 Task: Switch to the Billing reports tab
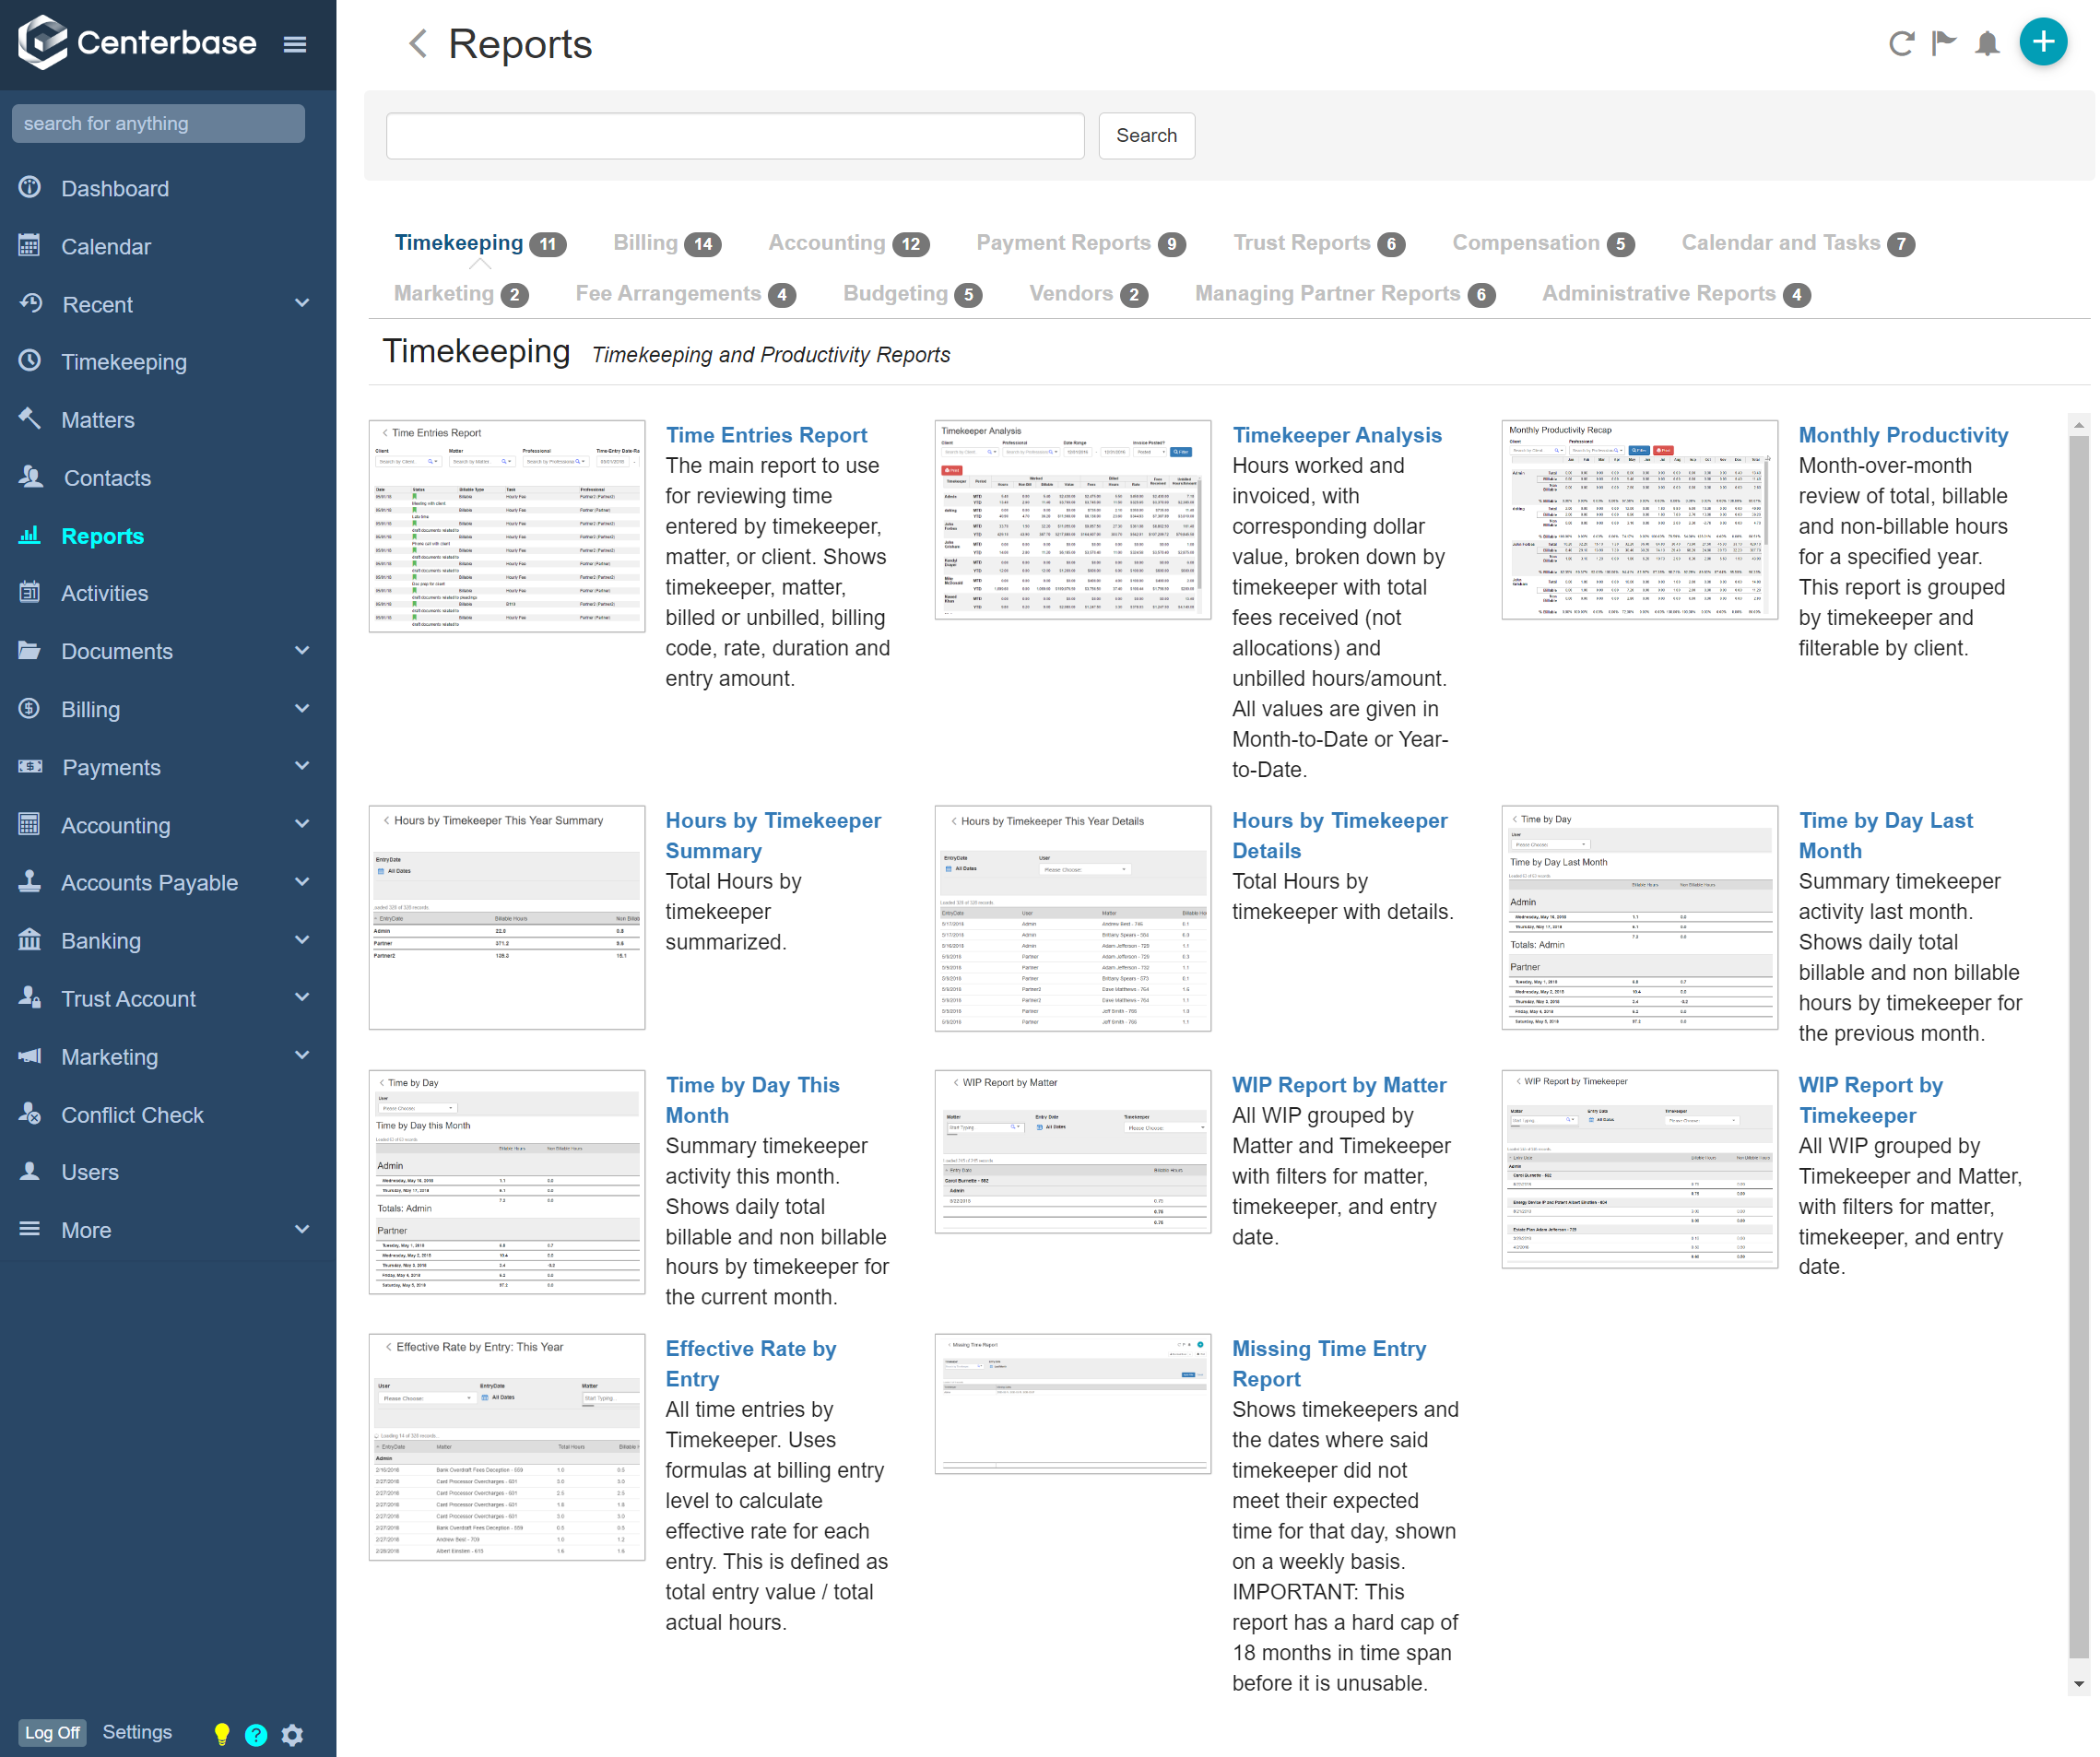[645, 242]
